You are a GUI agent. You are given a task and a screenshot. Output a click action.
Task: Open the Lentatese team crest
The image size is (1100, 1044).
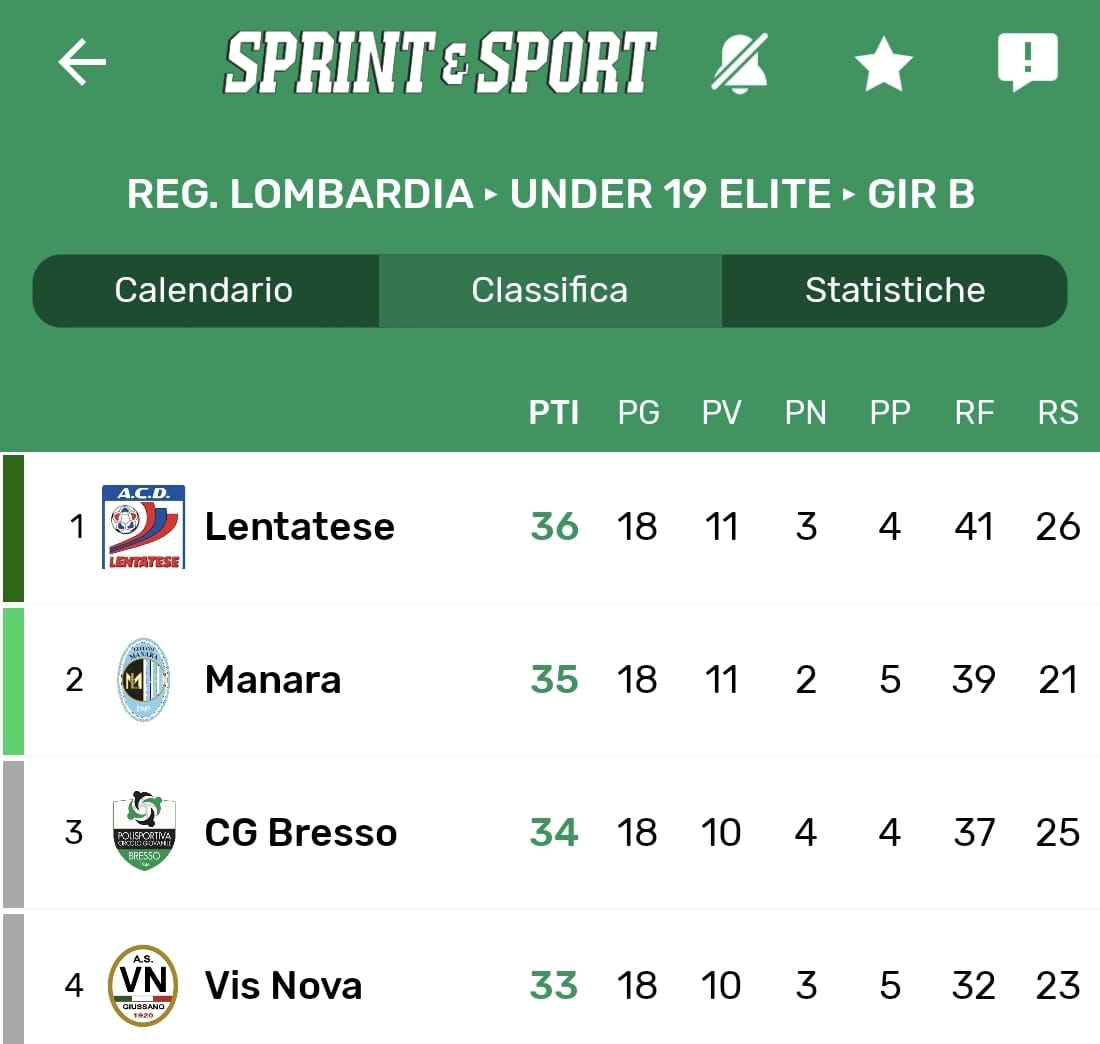point(144,526)
